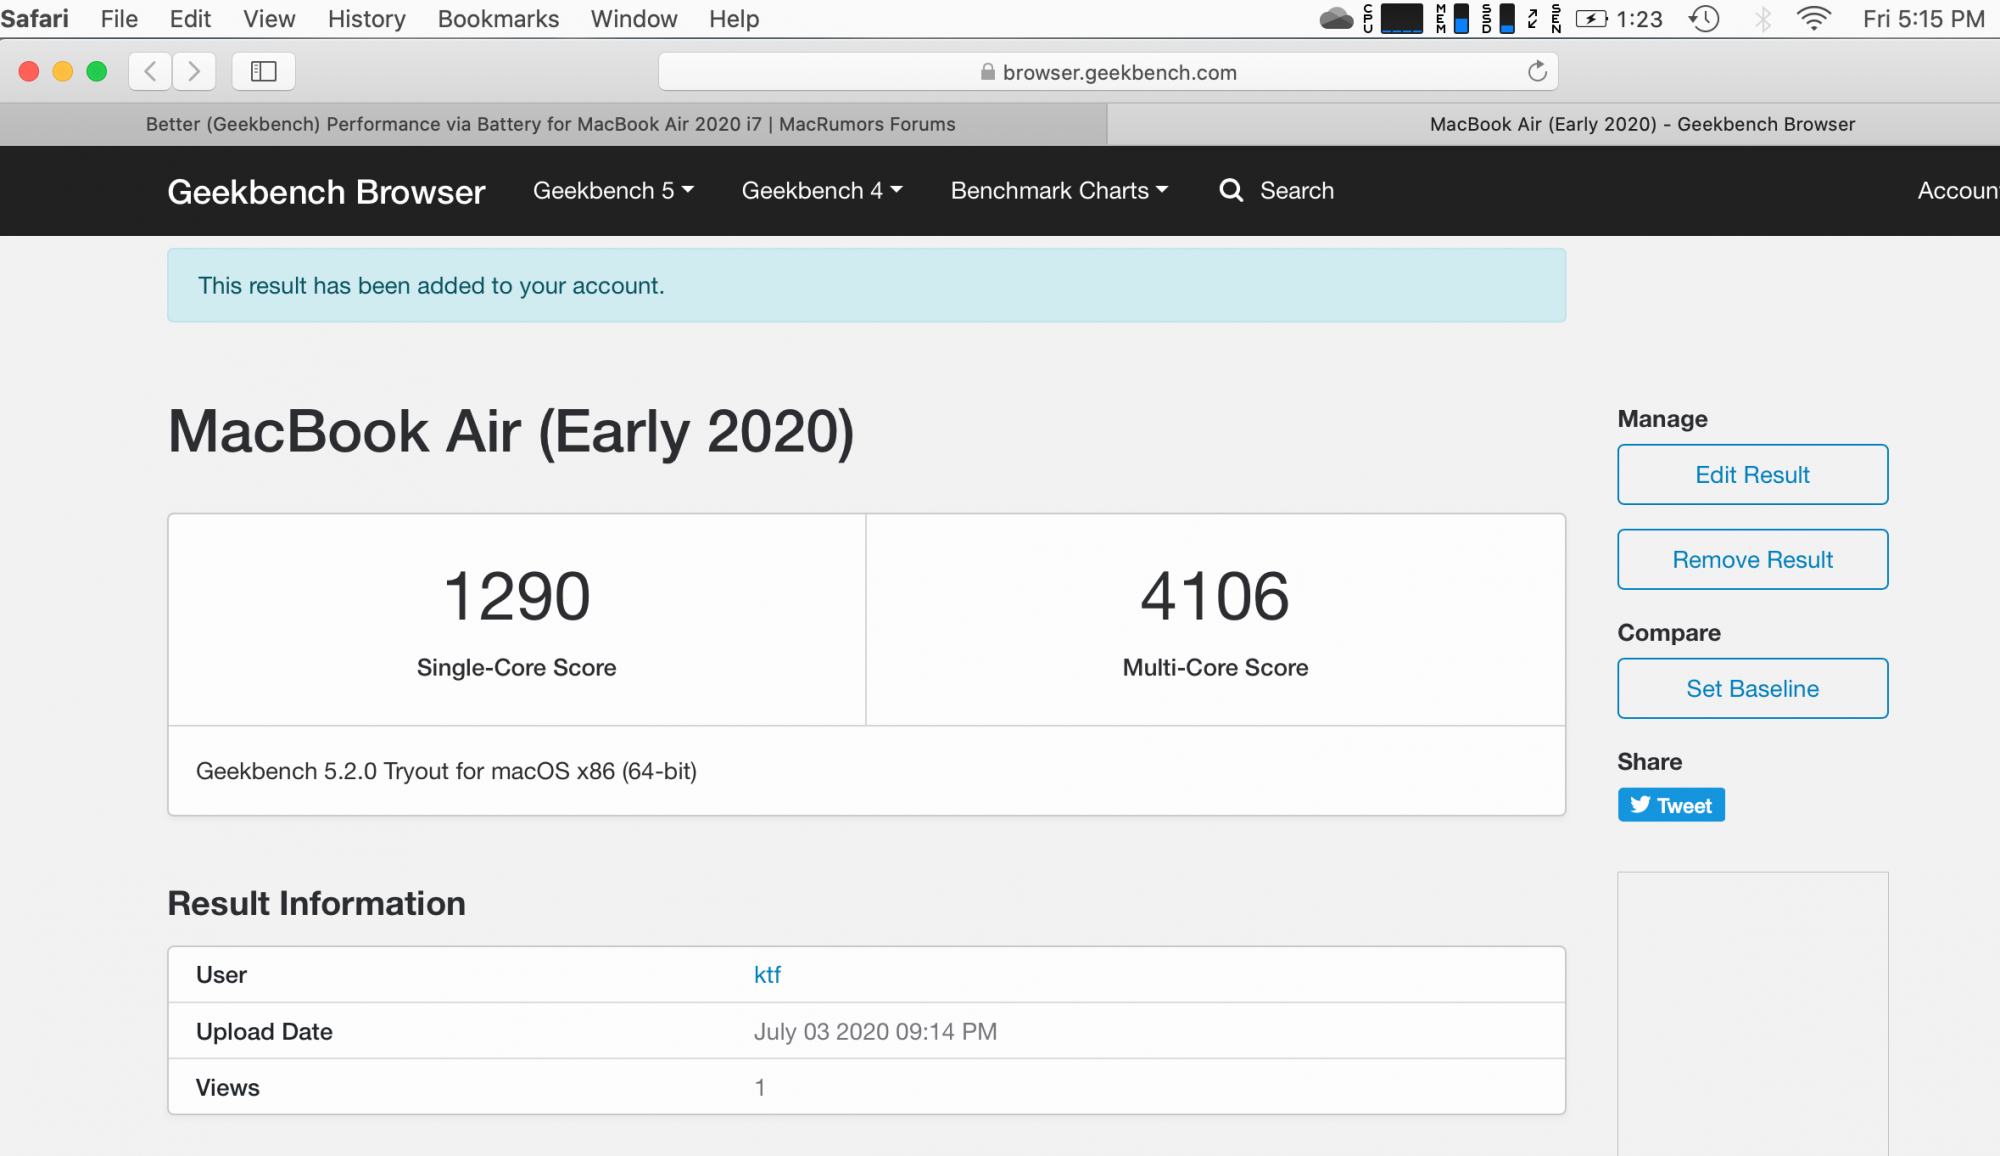The height and width of the screenshot is (1156, 2000).
Task: Switch to the MacRumors Forums tab
Action: point(551,124)
